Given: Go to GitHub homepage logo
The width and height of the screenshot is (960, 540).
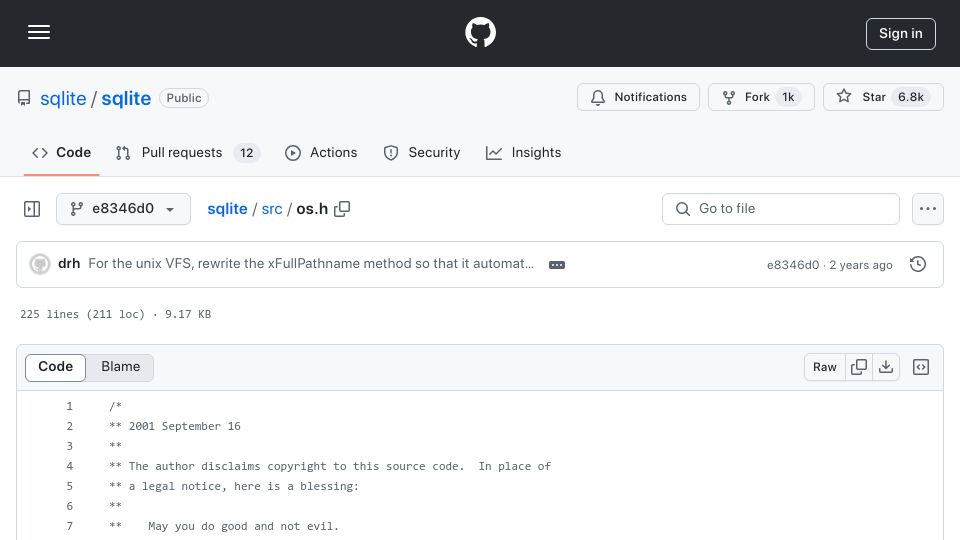Looking at the screenshot, I should 480,32.
